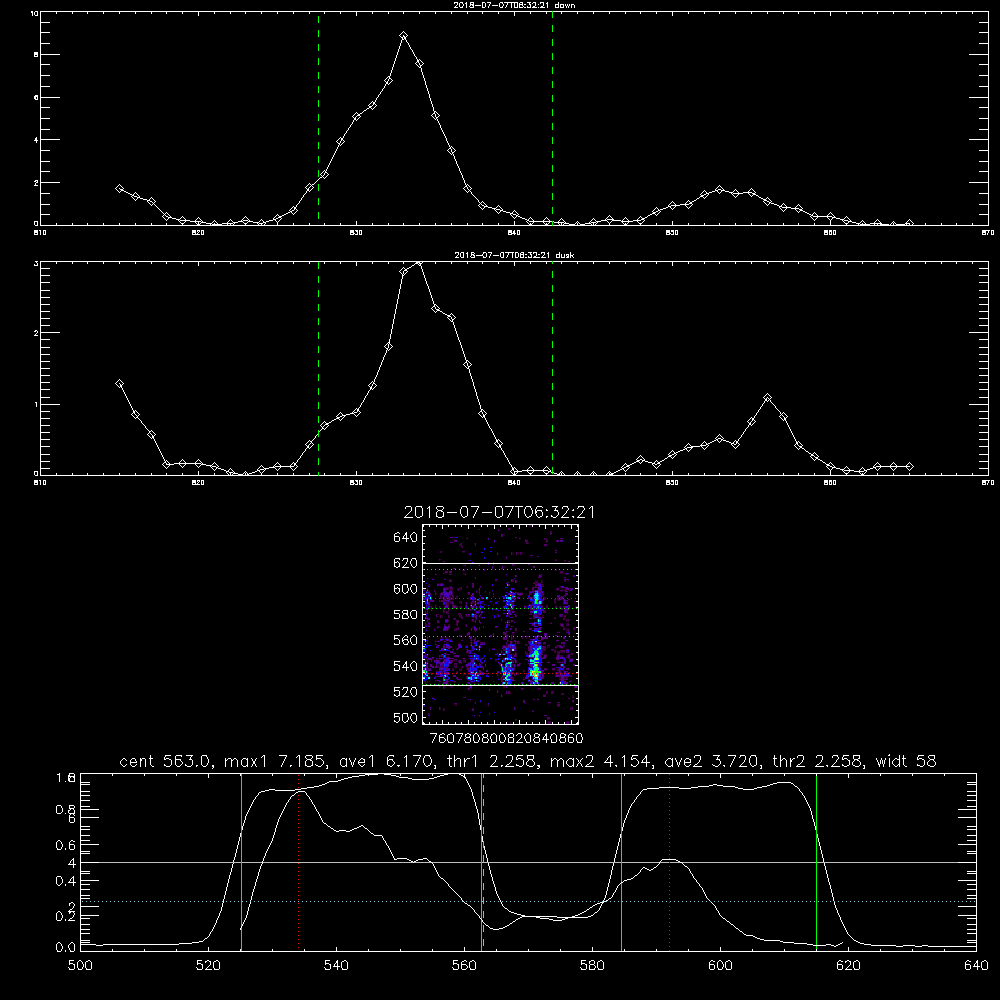Click heatmap y-axis label 580
The image size is (1000, 1000).
click(x=406, y=615)
